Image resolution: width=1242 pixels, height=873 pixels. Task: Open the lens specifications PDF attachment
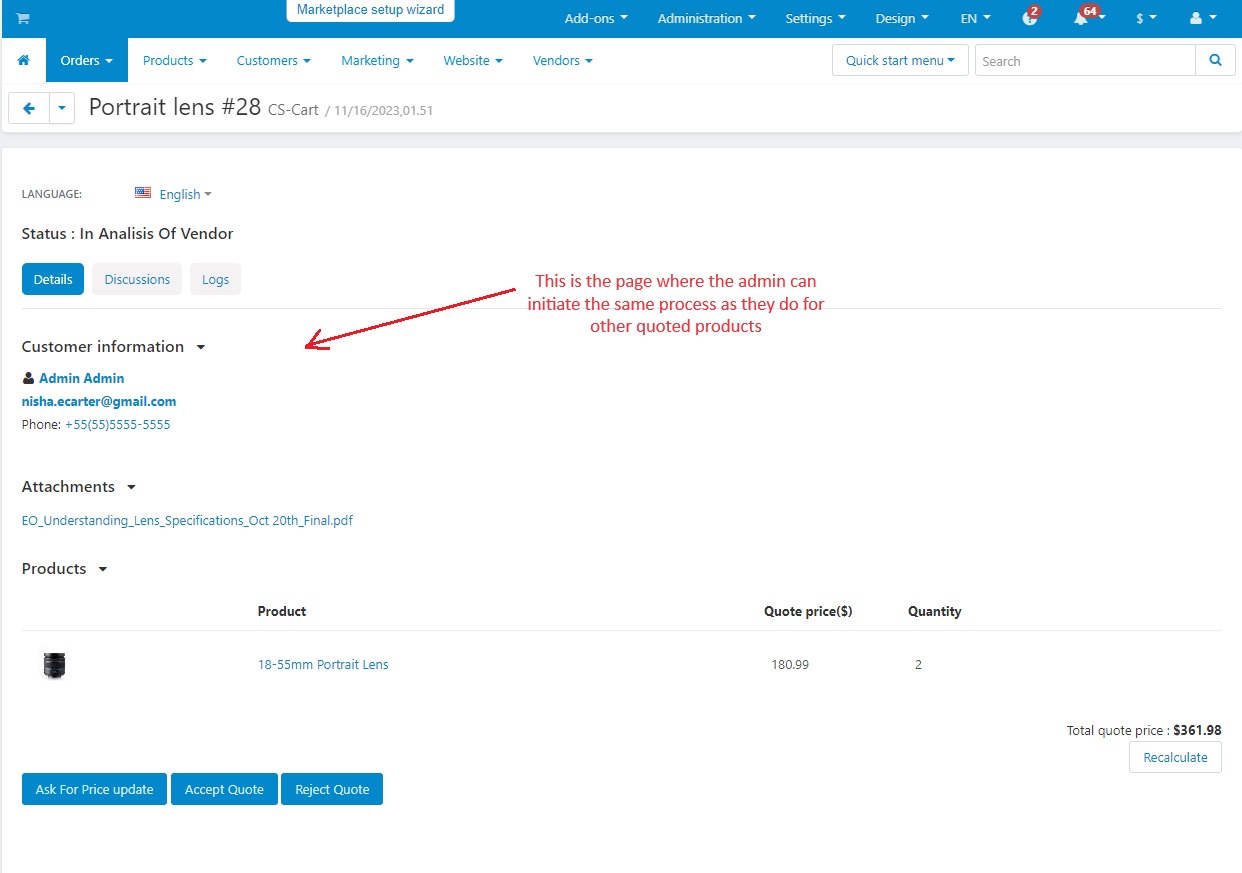coord(187,521)
